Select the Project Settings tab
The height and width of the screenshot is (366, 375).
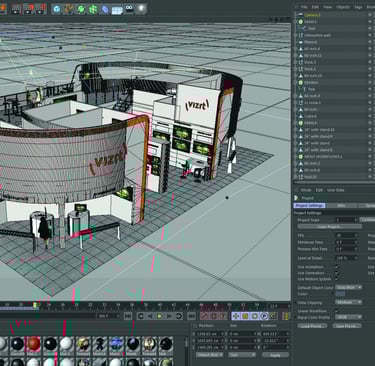[x=309, y=206]
